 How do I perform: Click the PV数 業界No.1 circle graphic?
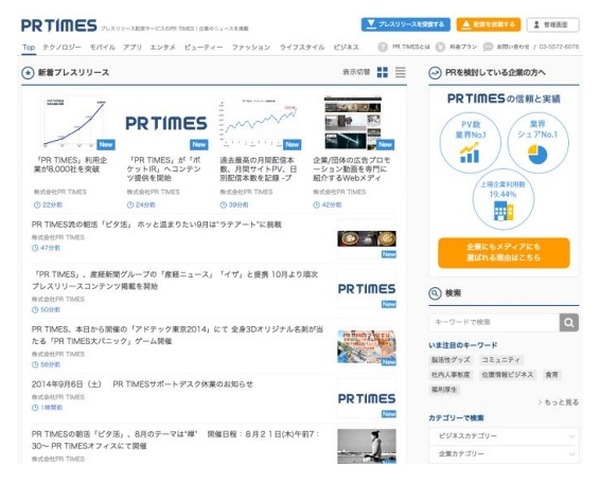pyautogui.click(x=470, y=142)
